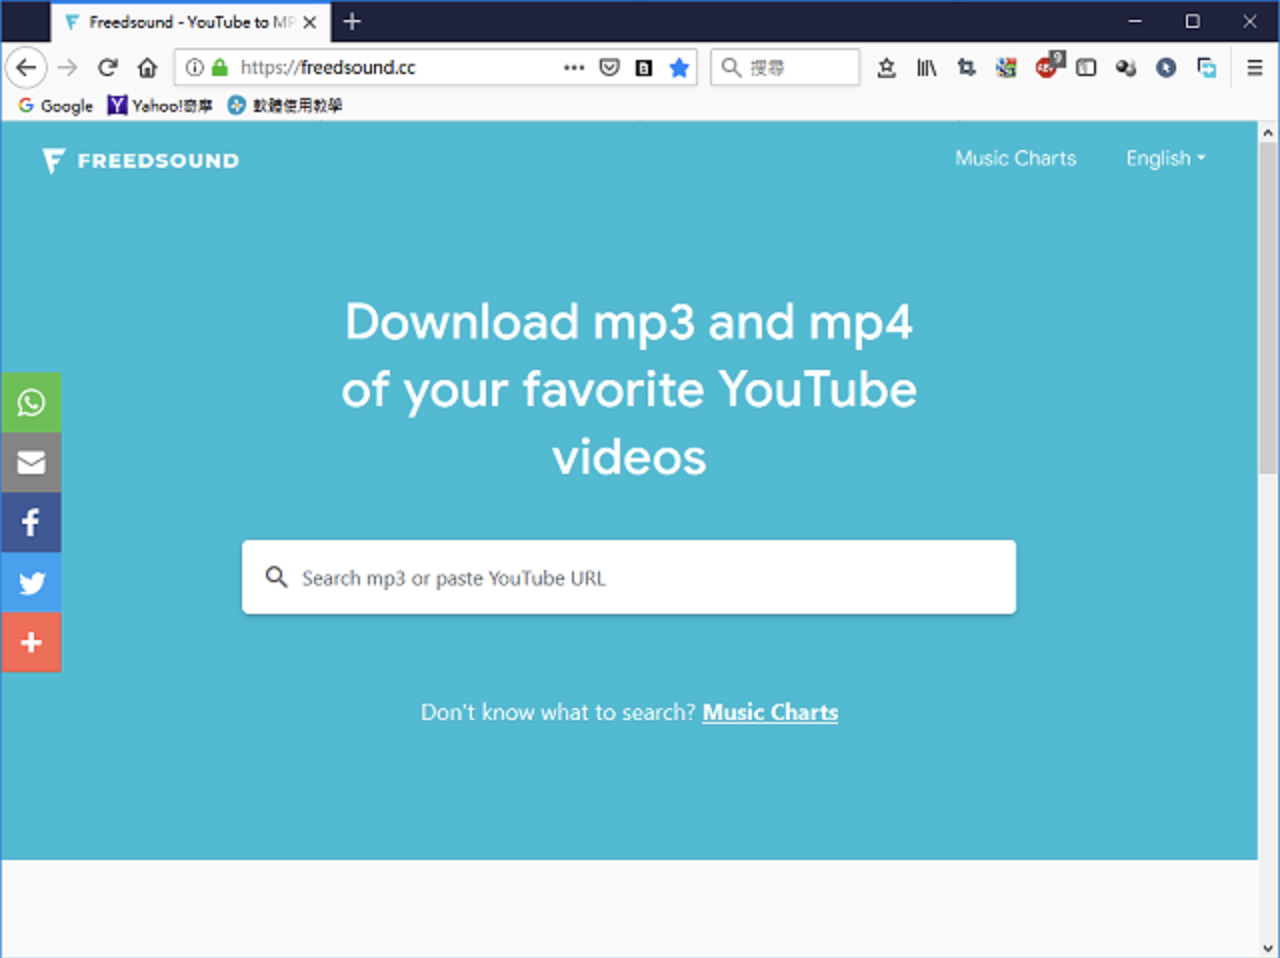Click the green padlock security icon
The width and height of the screenshot is (1280, 958).
220,67
